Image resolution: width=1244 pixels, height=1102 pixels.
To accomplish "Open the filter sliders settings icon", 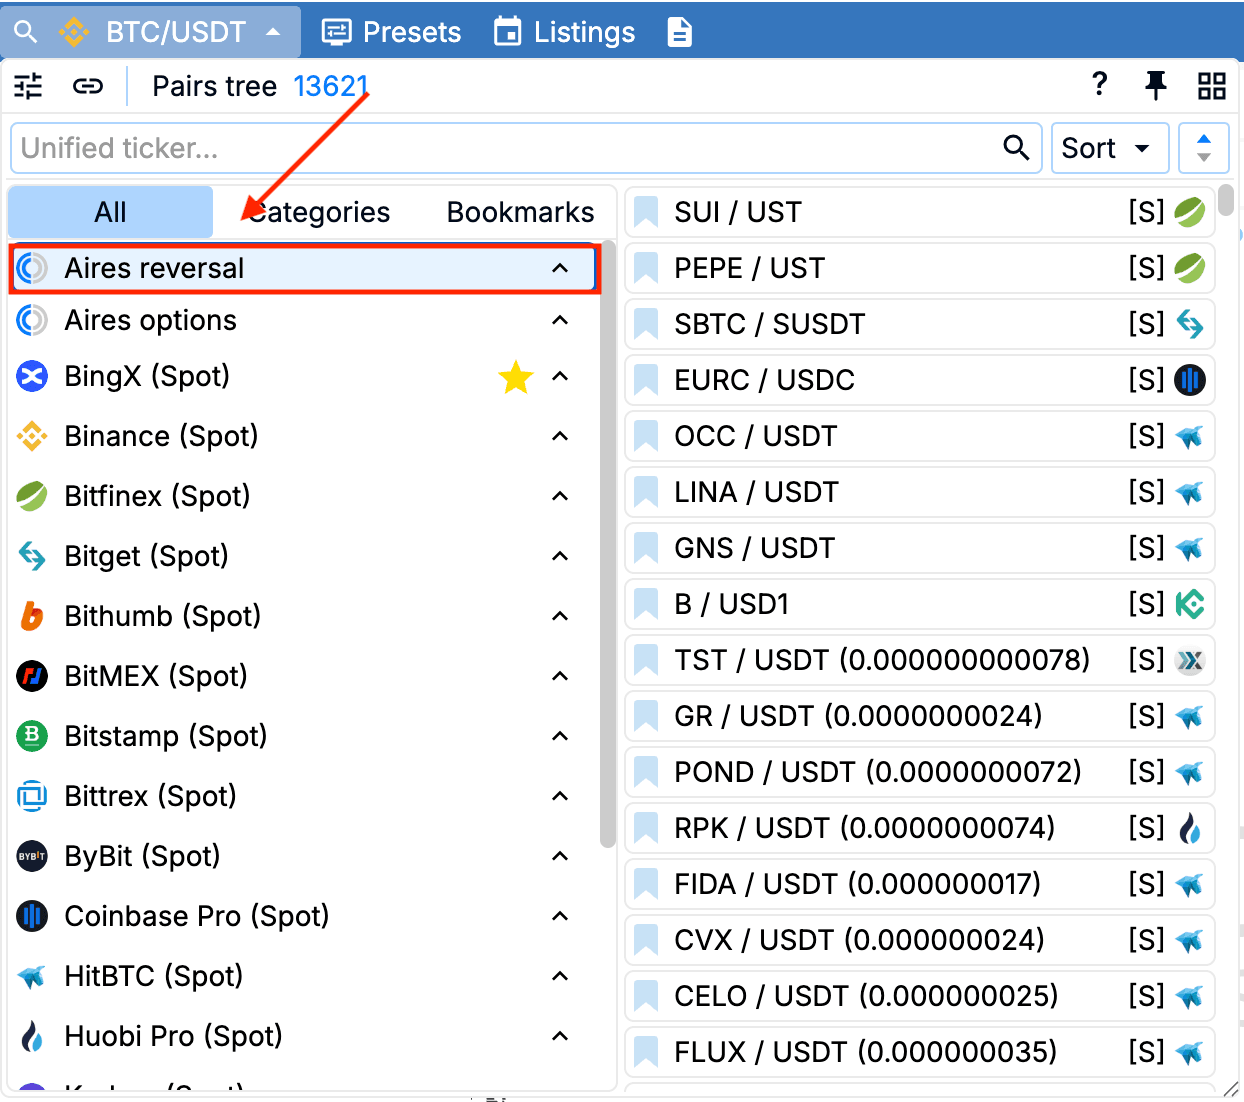I will (28, 86).
